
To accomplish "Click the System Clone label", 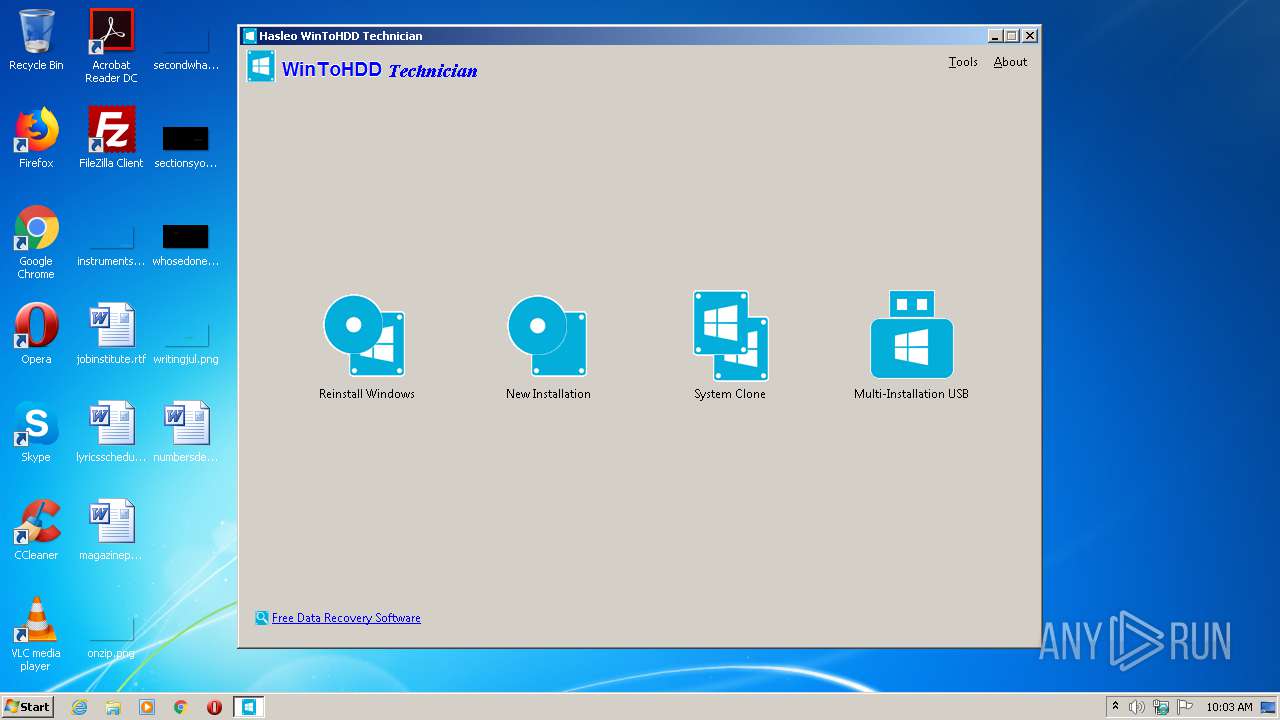I will pos(730,394).
